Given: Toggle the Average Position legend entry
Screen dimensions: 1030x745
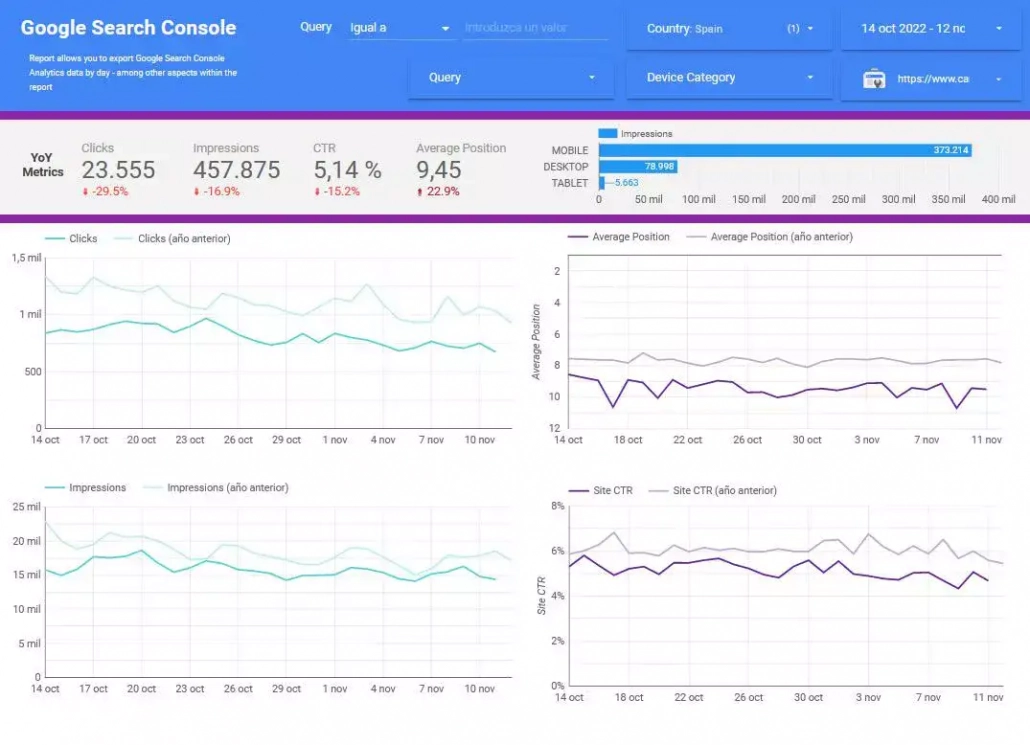Looking at the screenshot, I should [x=619, y=237].
